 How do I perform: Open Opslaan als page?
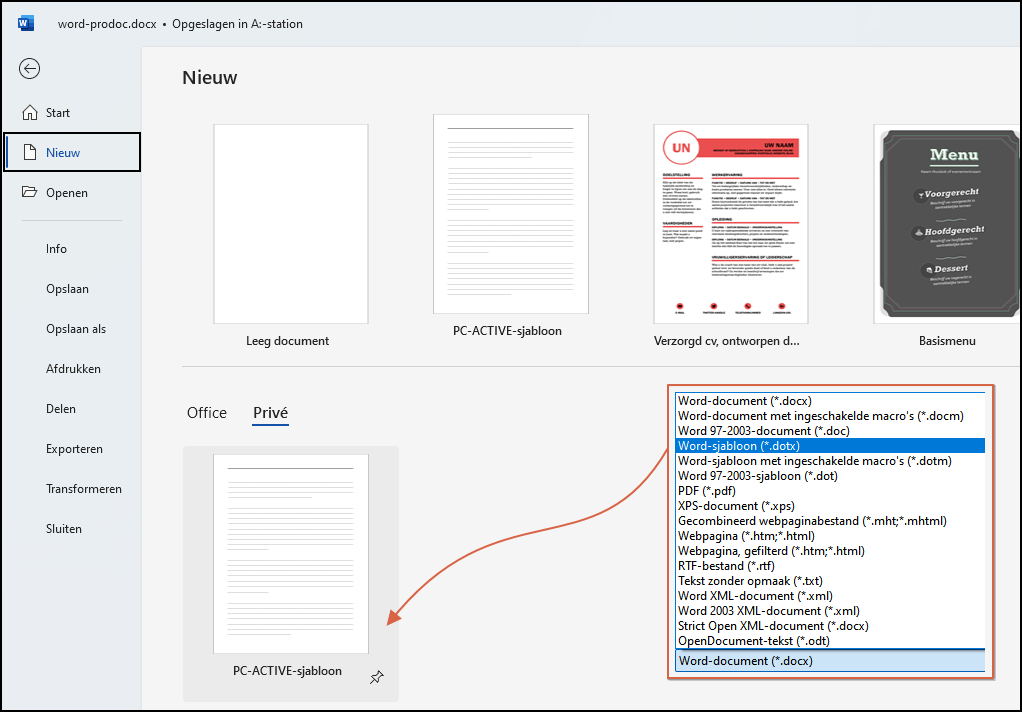(76, 329)
